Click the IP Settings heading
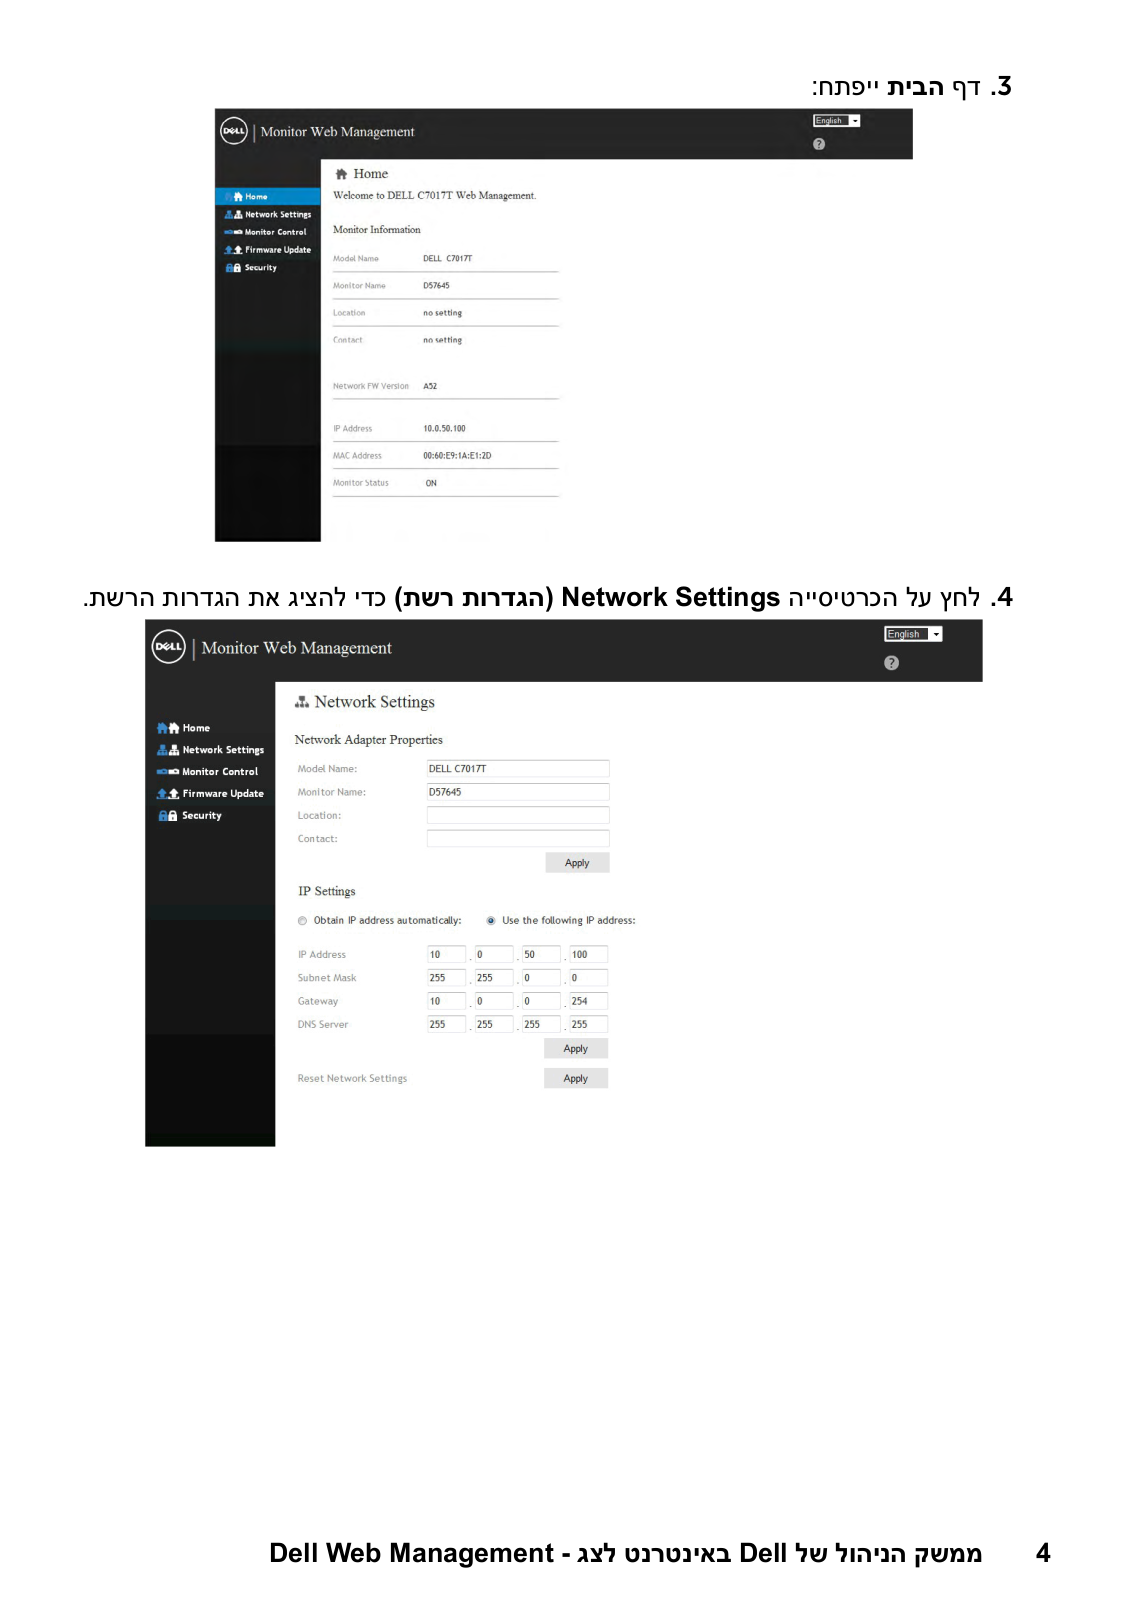The image size is (1128, 1601). point(327,891)
